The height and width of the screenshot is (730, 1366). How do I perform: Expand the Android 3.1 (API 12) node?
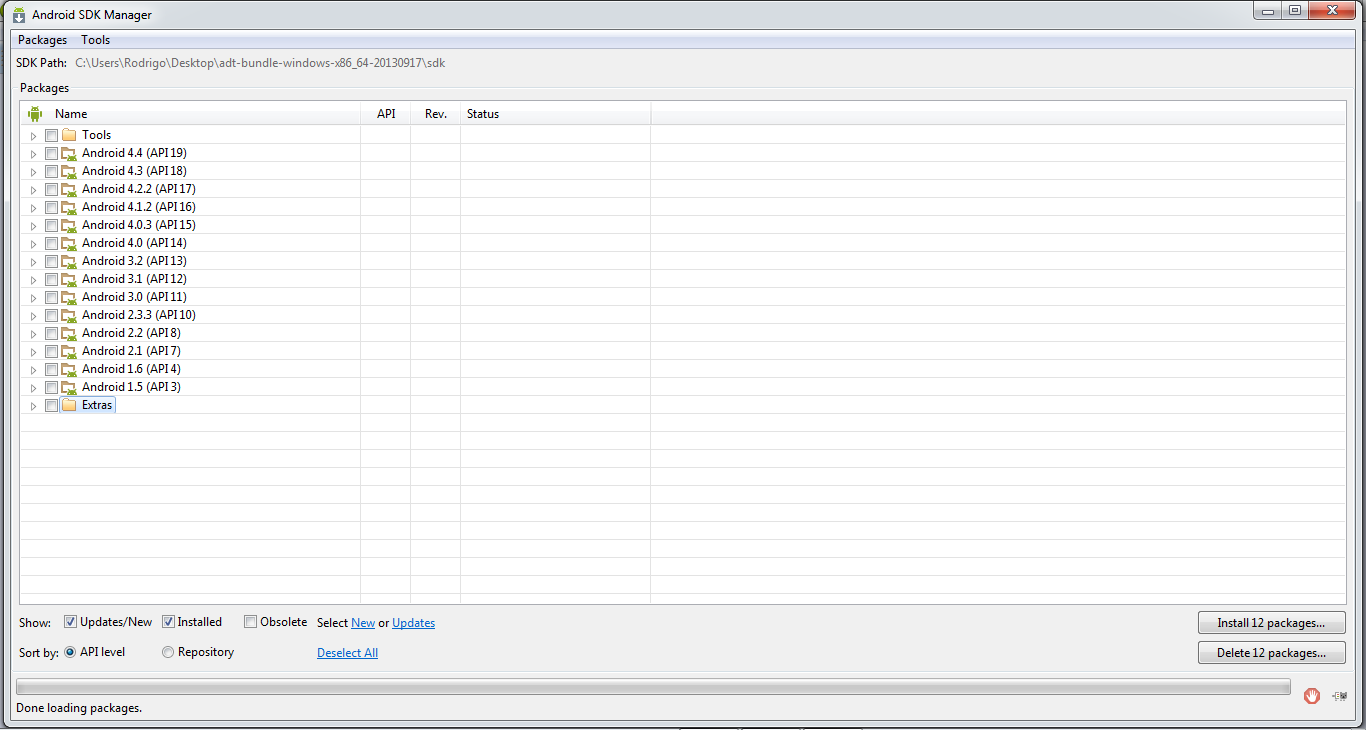pos(33,280)
